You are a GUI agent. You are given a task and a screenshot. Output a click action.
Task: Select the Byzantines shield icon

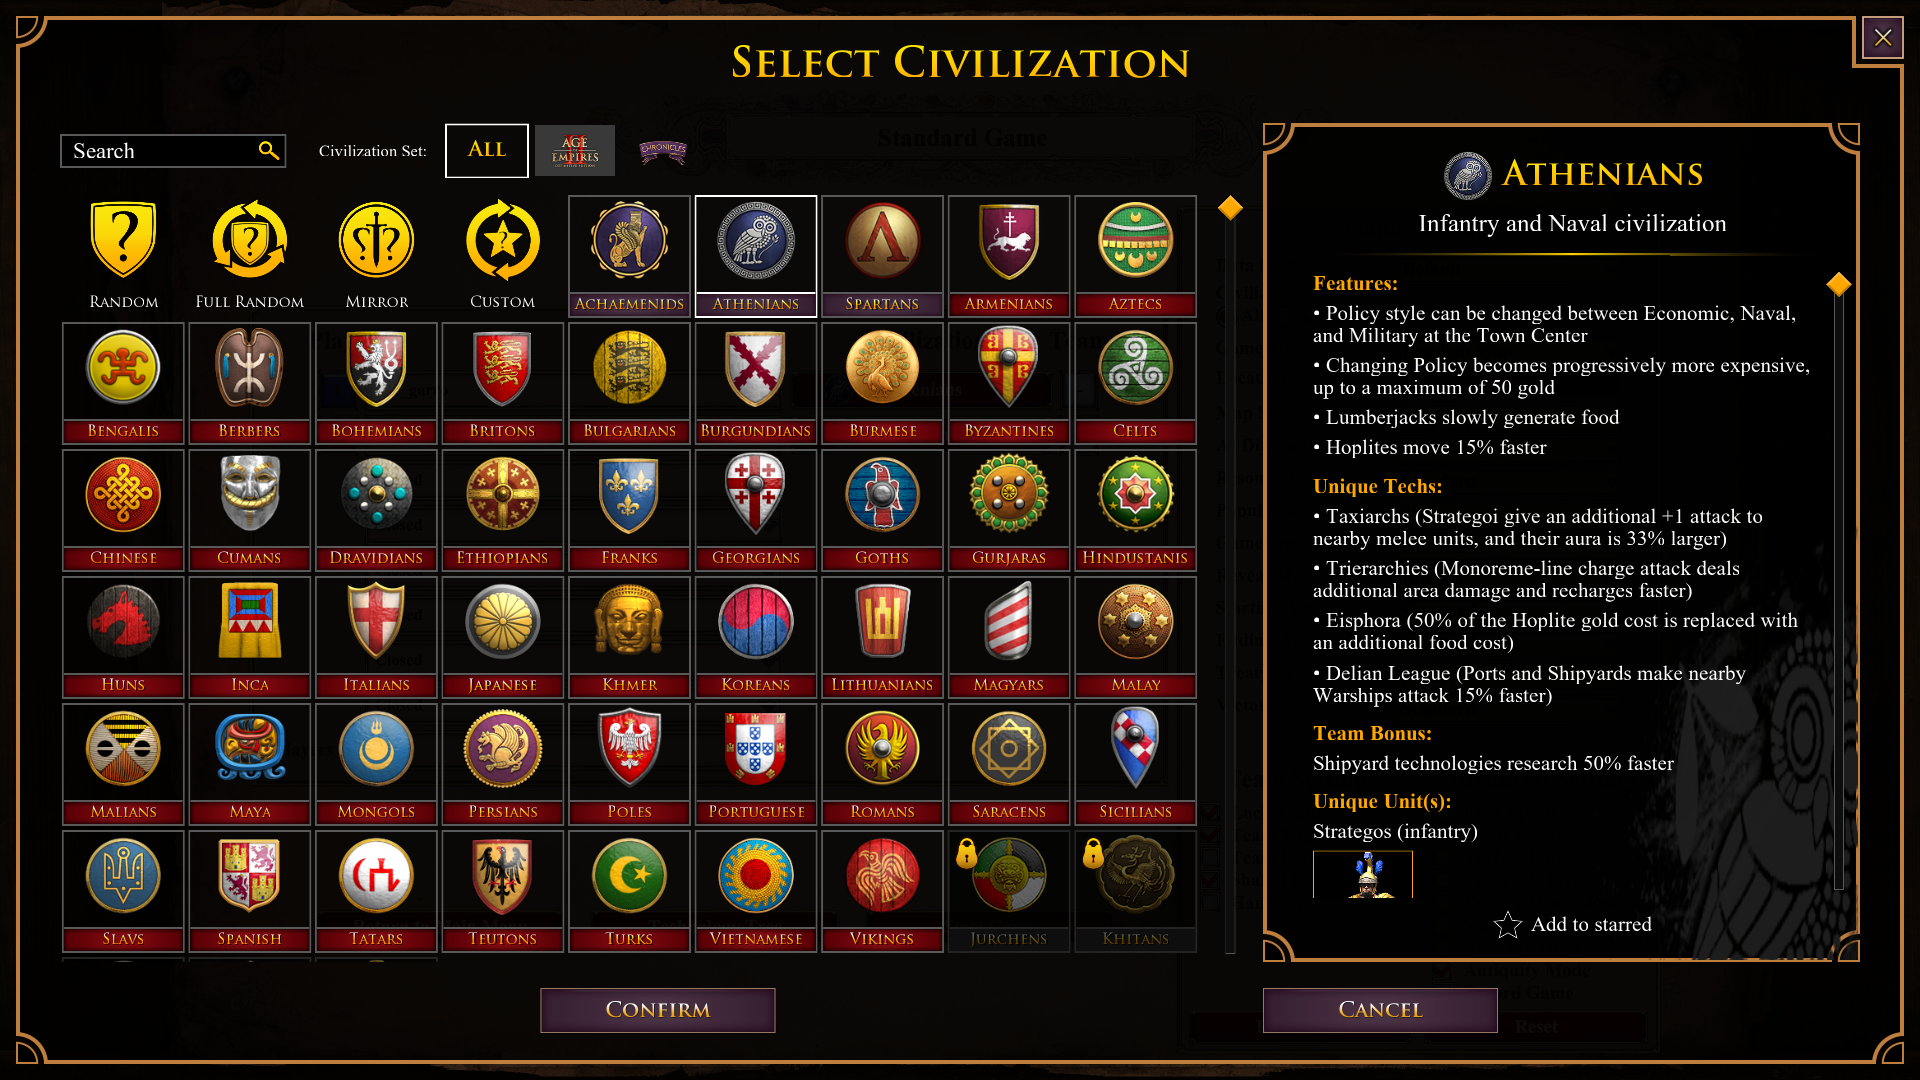click(1009, 383)
